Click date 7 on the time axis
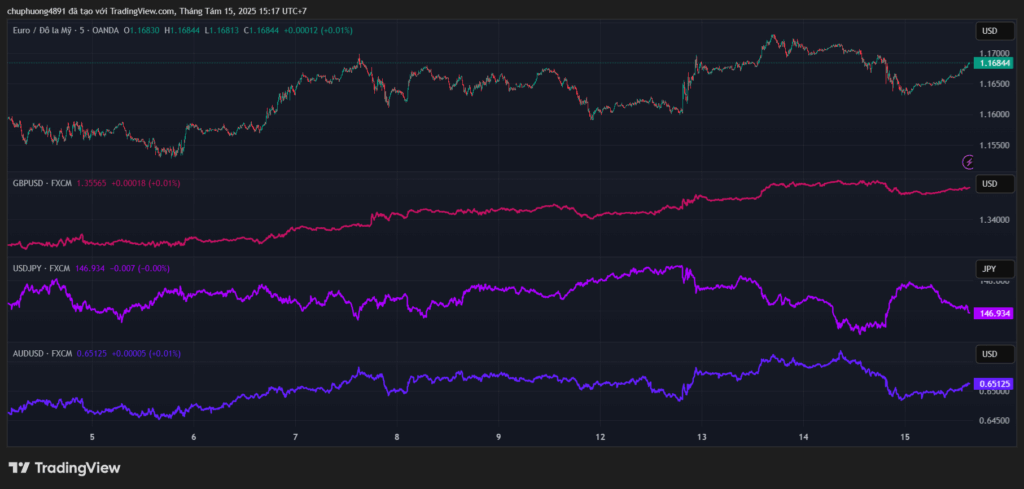 [295, 437]
